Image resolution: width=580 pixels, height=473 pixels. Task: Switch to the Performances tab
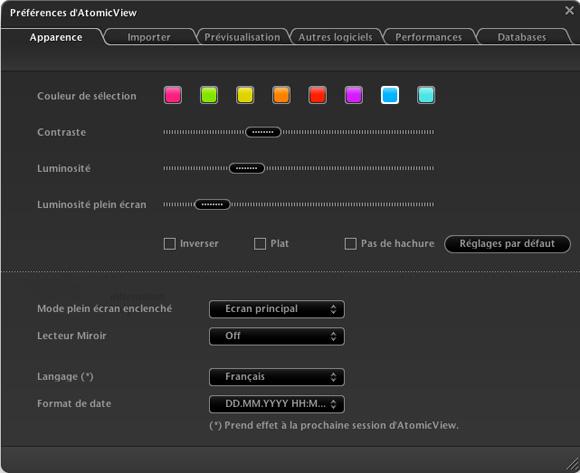(429, 37)
